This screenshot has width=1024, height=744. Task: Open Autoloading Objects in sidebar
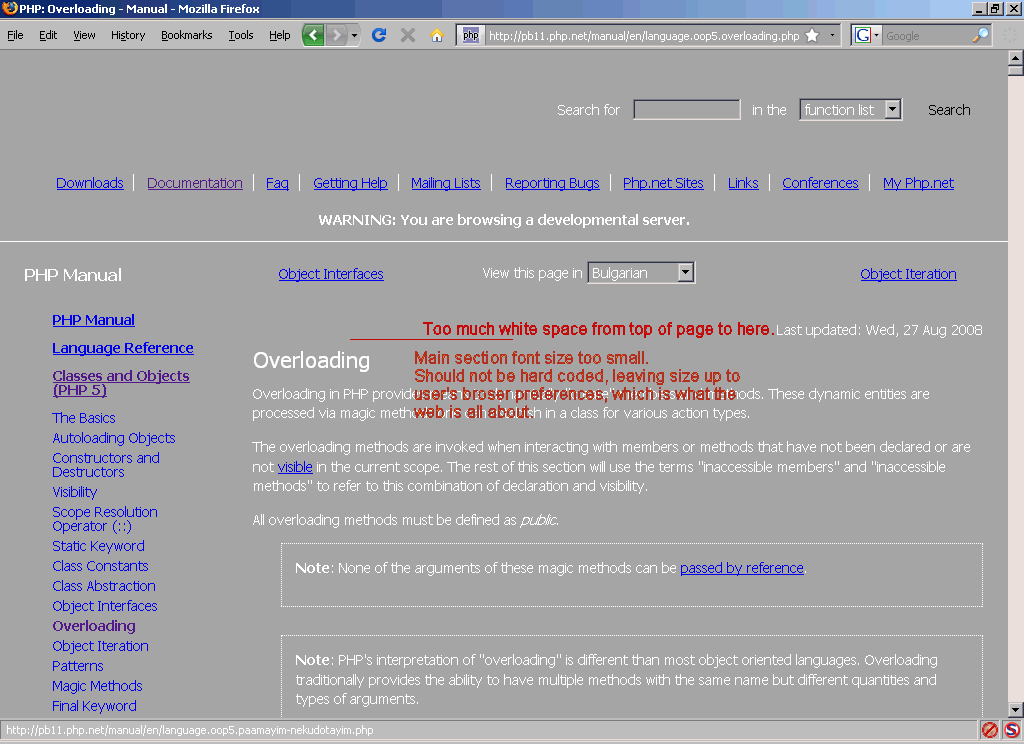pos(114,438)
